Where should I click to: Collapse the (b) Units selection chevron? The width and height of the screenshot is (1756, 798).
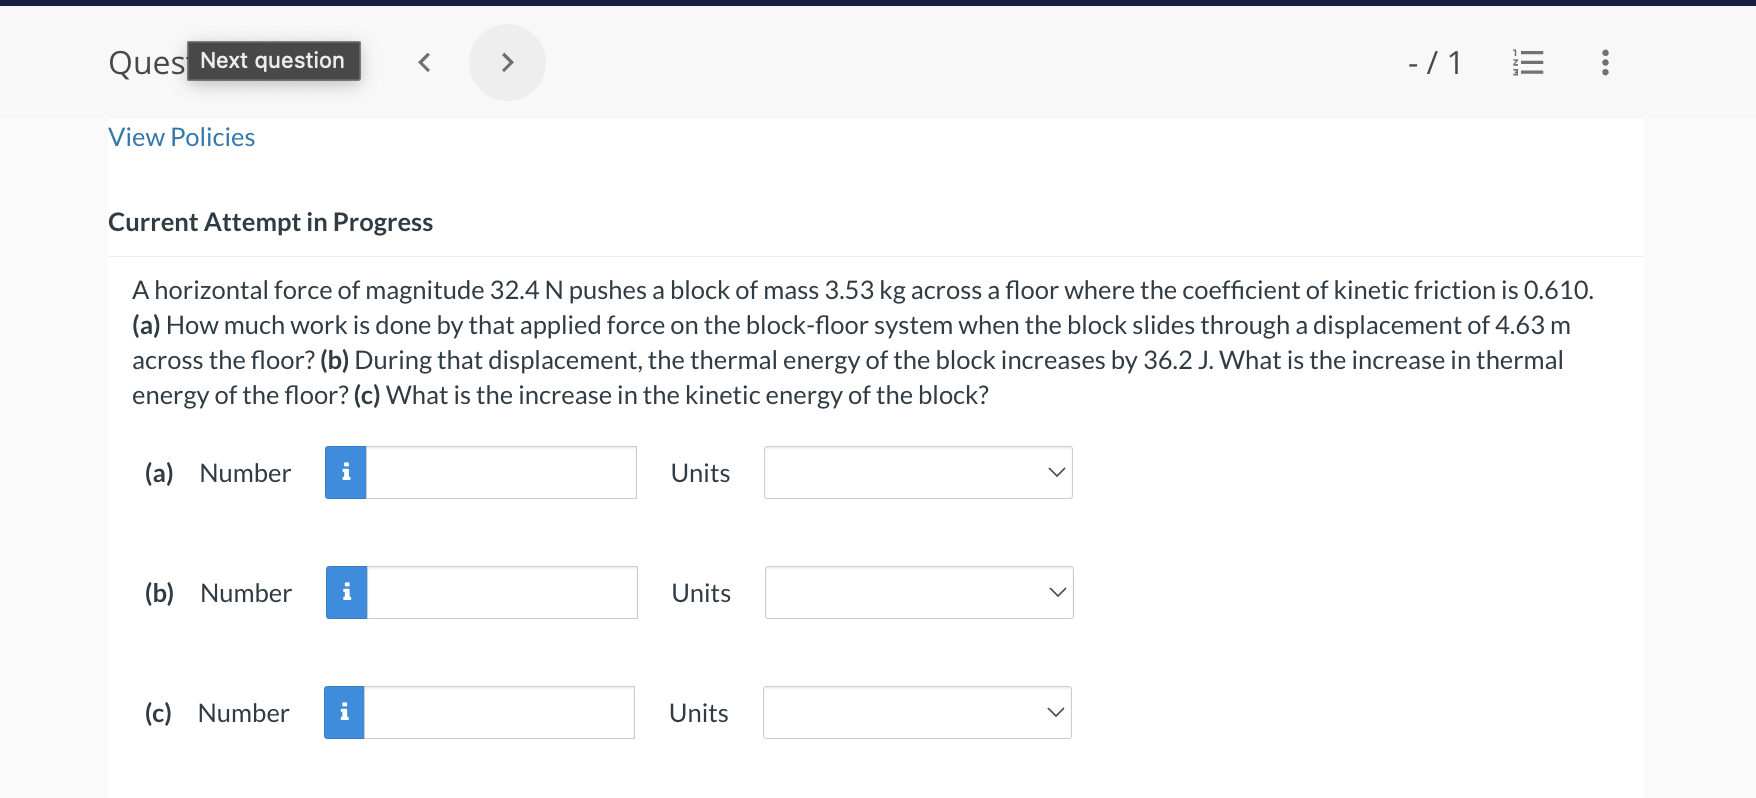point(1056,592)
